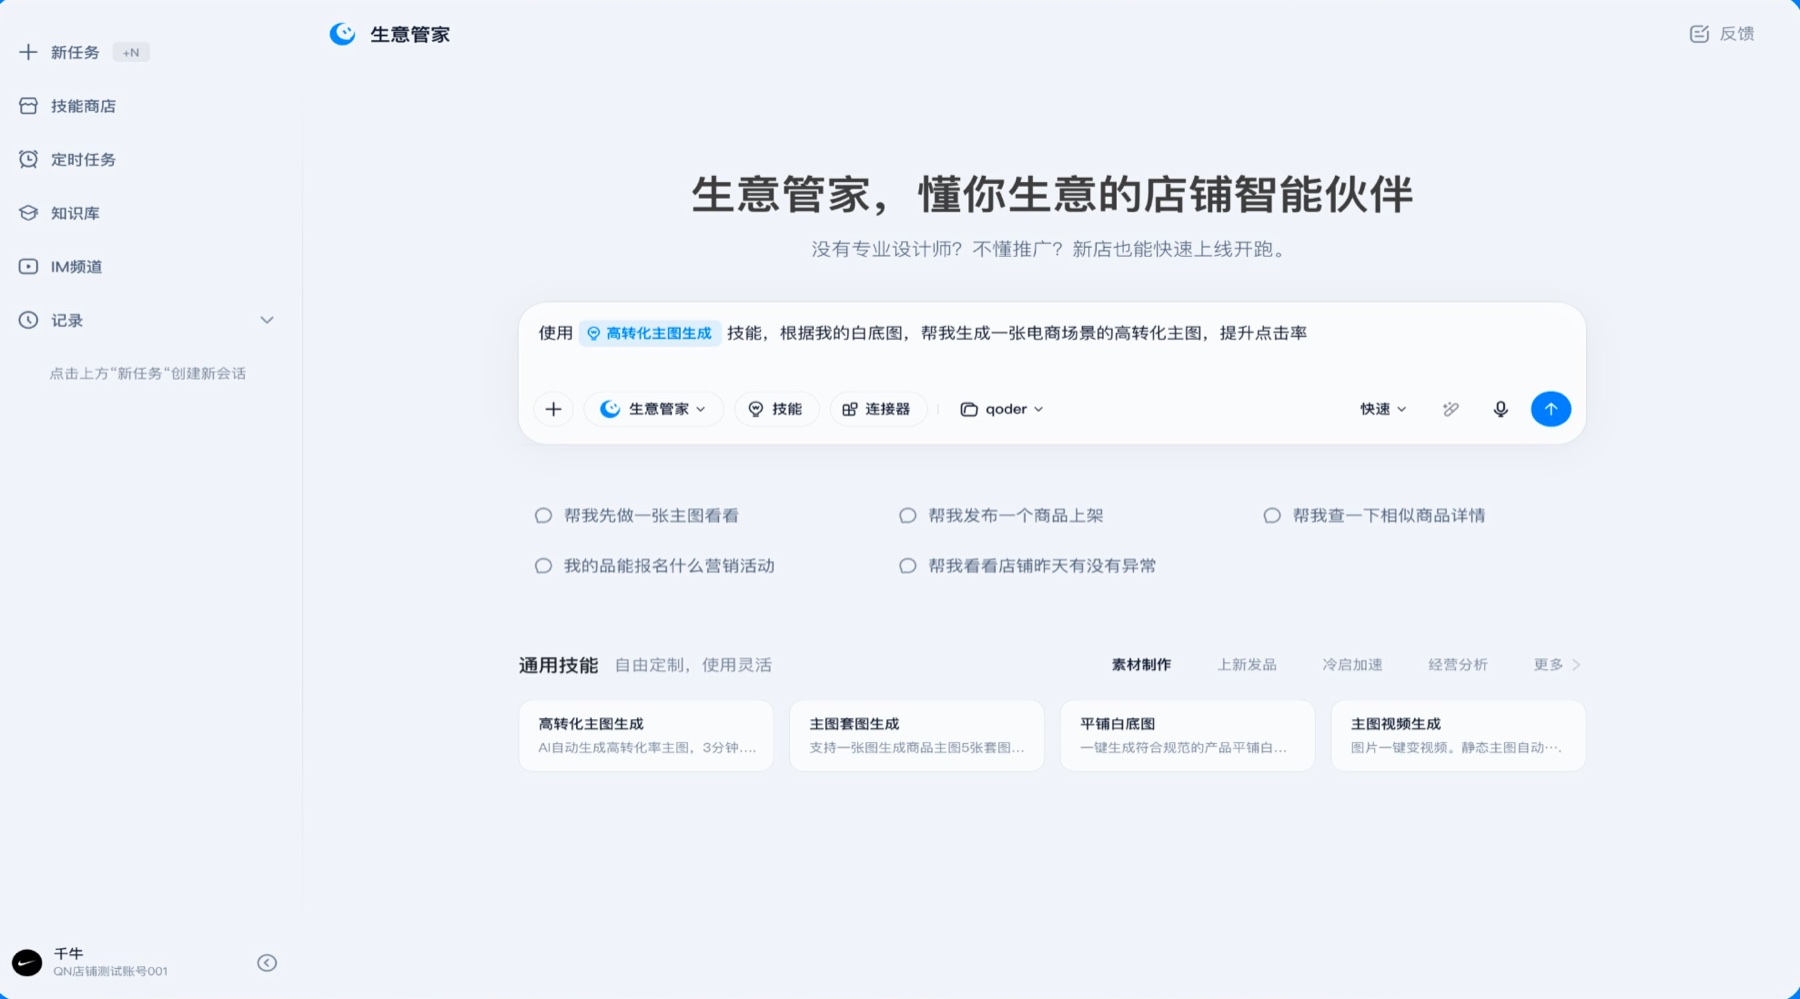
Task: Send the prompt with blue arrow button
Action: pos(1551,409)
